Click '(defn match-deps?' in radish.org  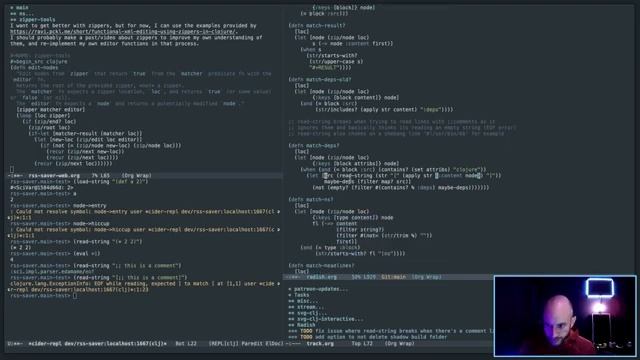313,145
